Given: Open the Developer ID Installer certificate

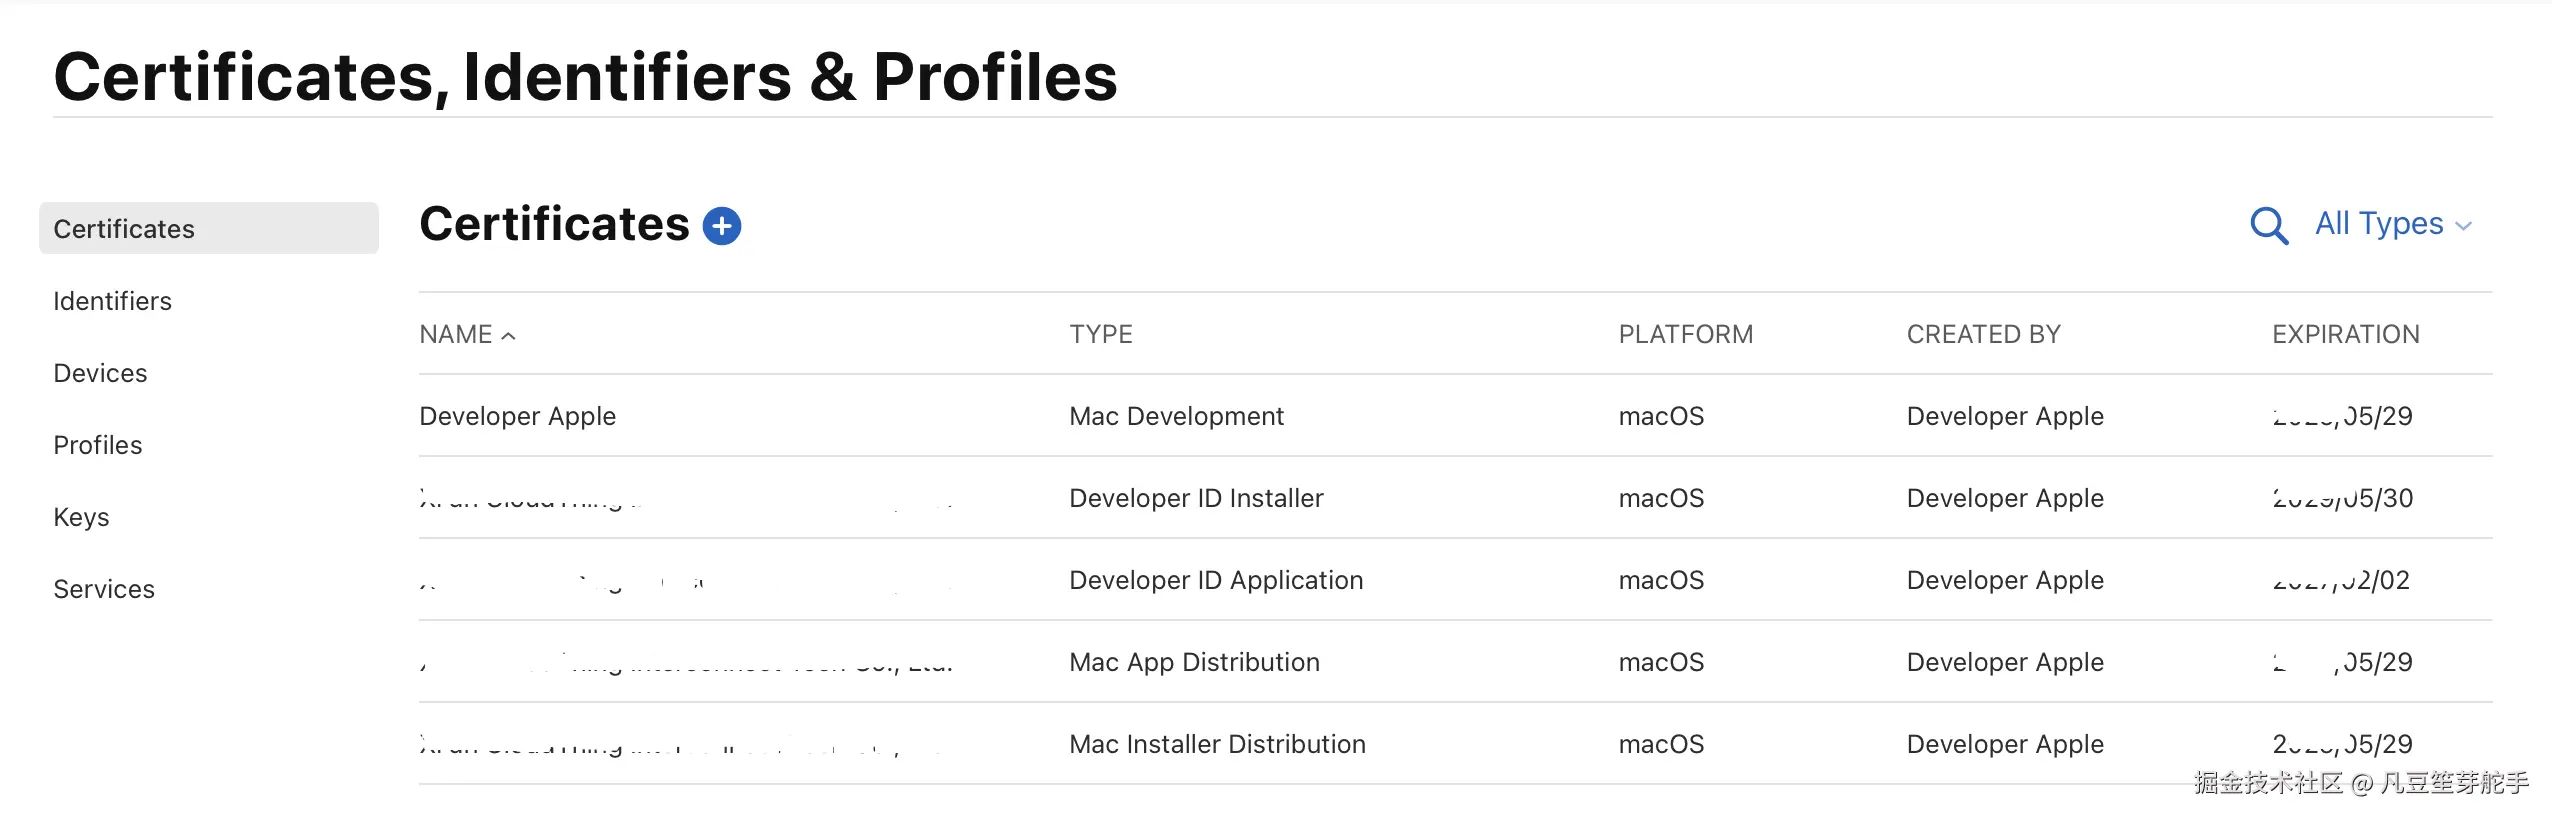Looking at the screenshot, I should tap(1196, 498).
